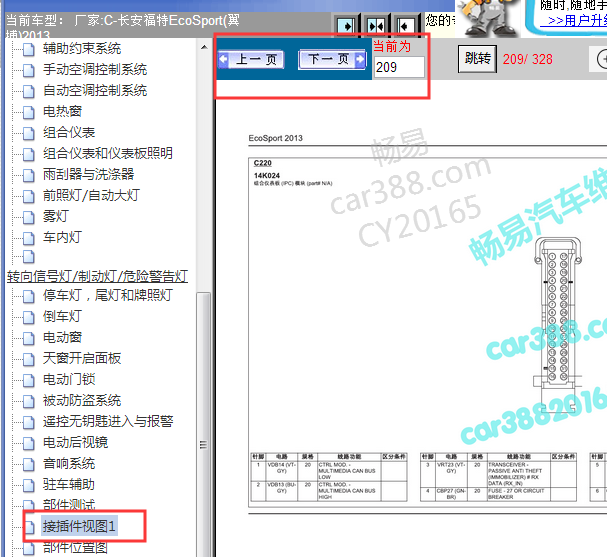Click page icon beside 倒车灯
Viewport: 607px width, 557px height.
29,317
